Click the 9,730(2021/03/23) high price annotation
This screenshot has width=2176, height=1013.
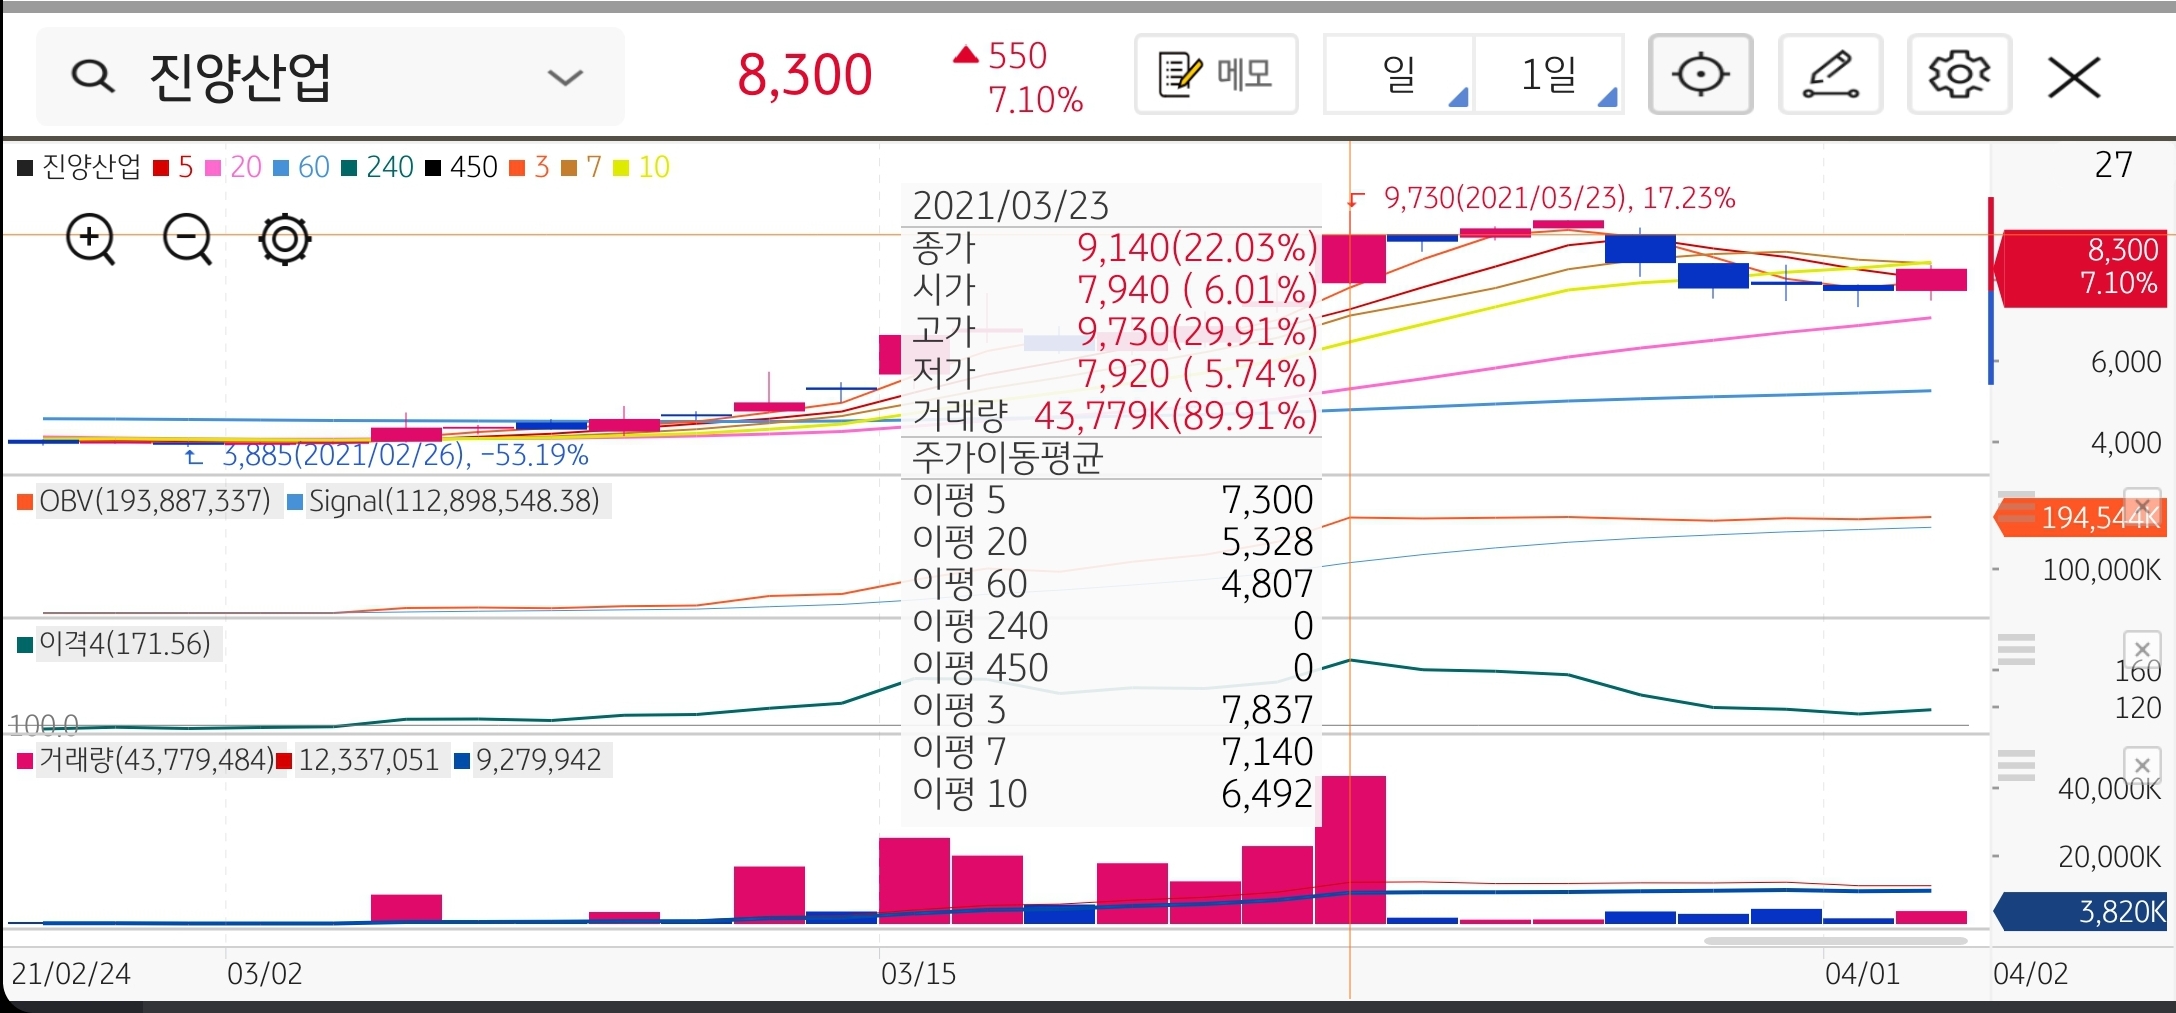point(1541,198)
